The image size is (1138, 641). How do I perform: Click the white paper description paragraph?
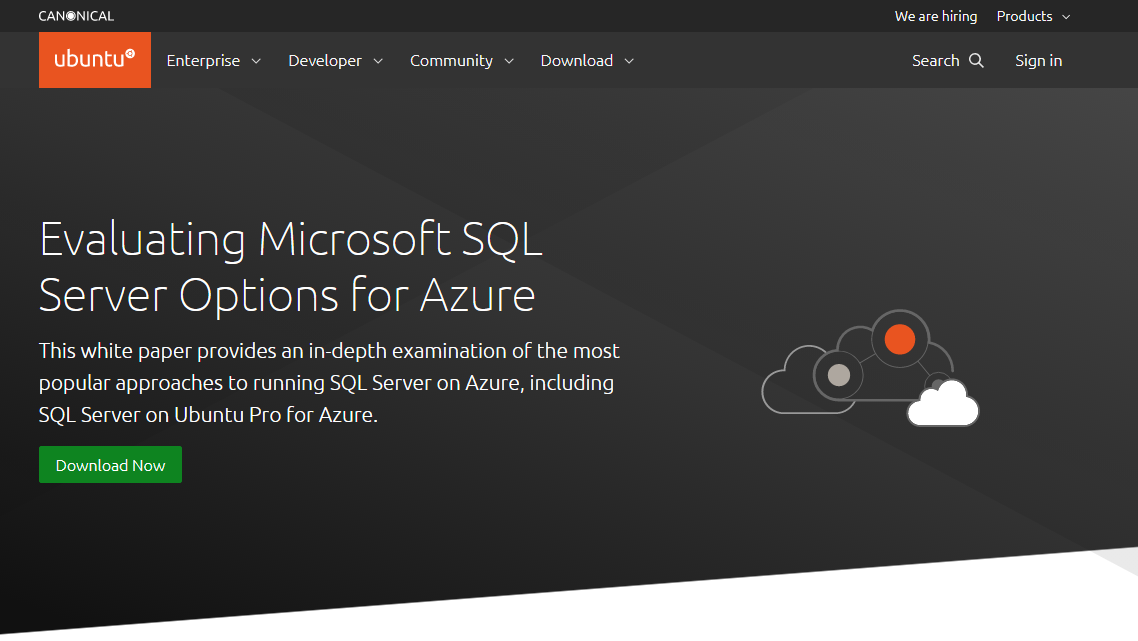[x=329, y=383]
